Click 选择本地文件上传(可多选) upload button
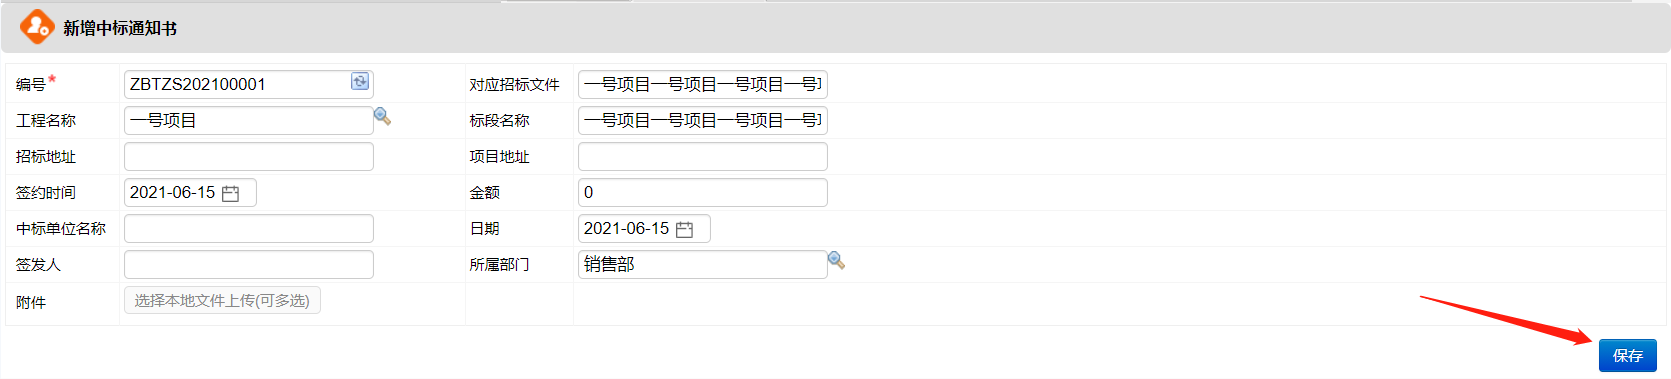This screenshot has height=379, width=1671. [x=222, y=300]
